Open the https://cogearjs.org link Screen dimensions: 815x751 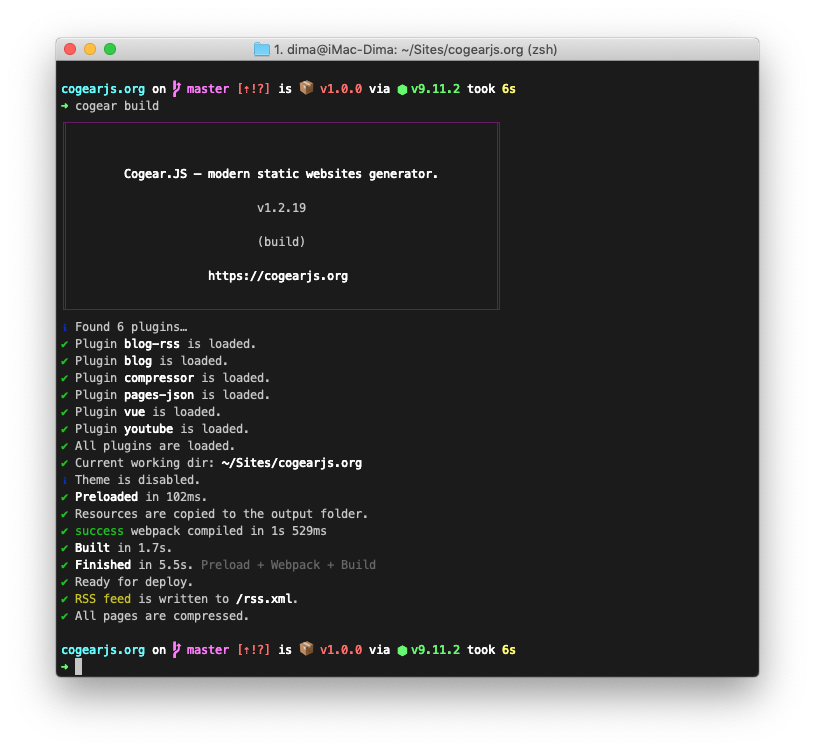click(x=278, y=276)
